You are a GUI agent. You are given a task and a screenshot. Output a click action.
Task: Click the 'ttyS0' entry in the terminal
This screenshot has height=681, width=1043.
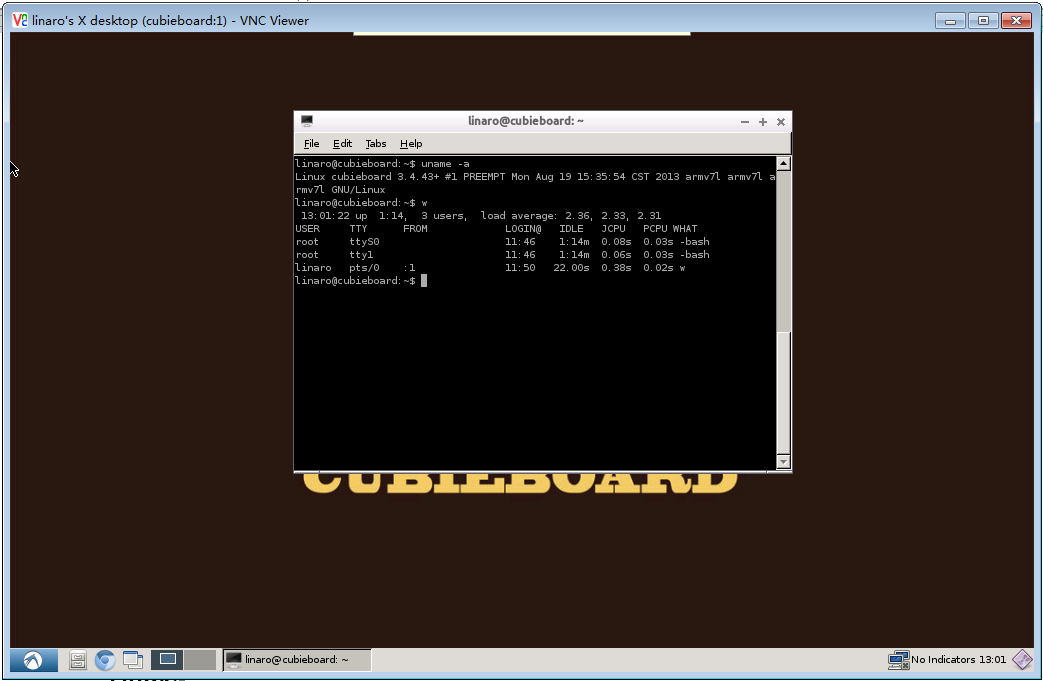pyautogui.click(x=364, y=241)
